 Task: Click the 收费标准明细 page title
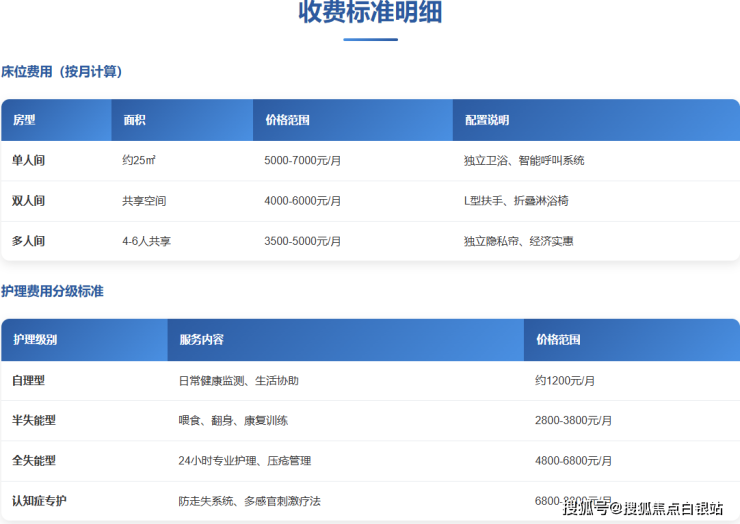[370, 13]
